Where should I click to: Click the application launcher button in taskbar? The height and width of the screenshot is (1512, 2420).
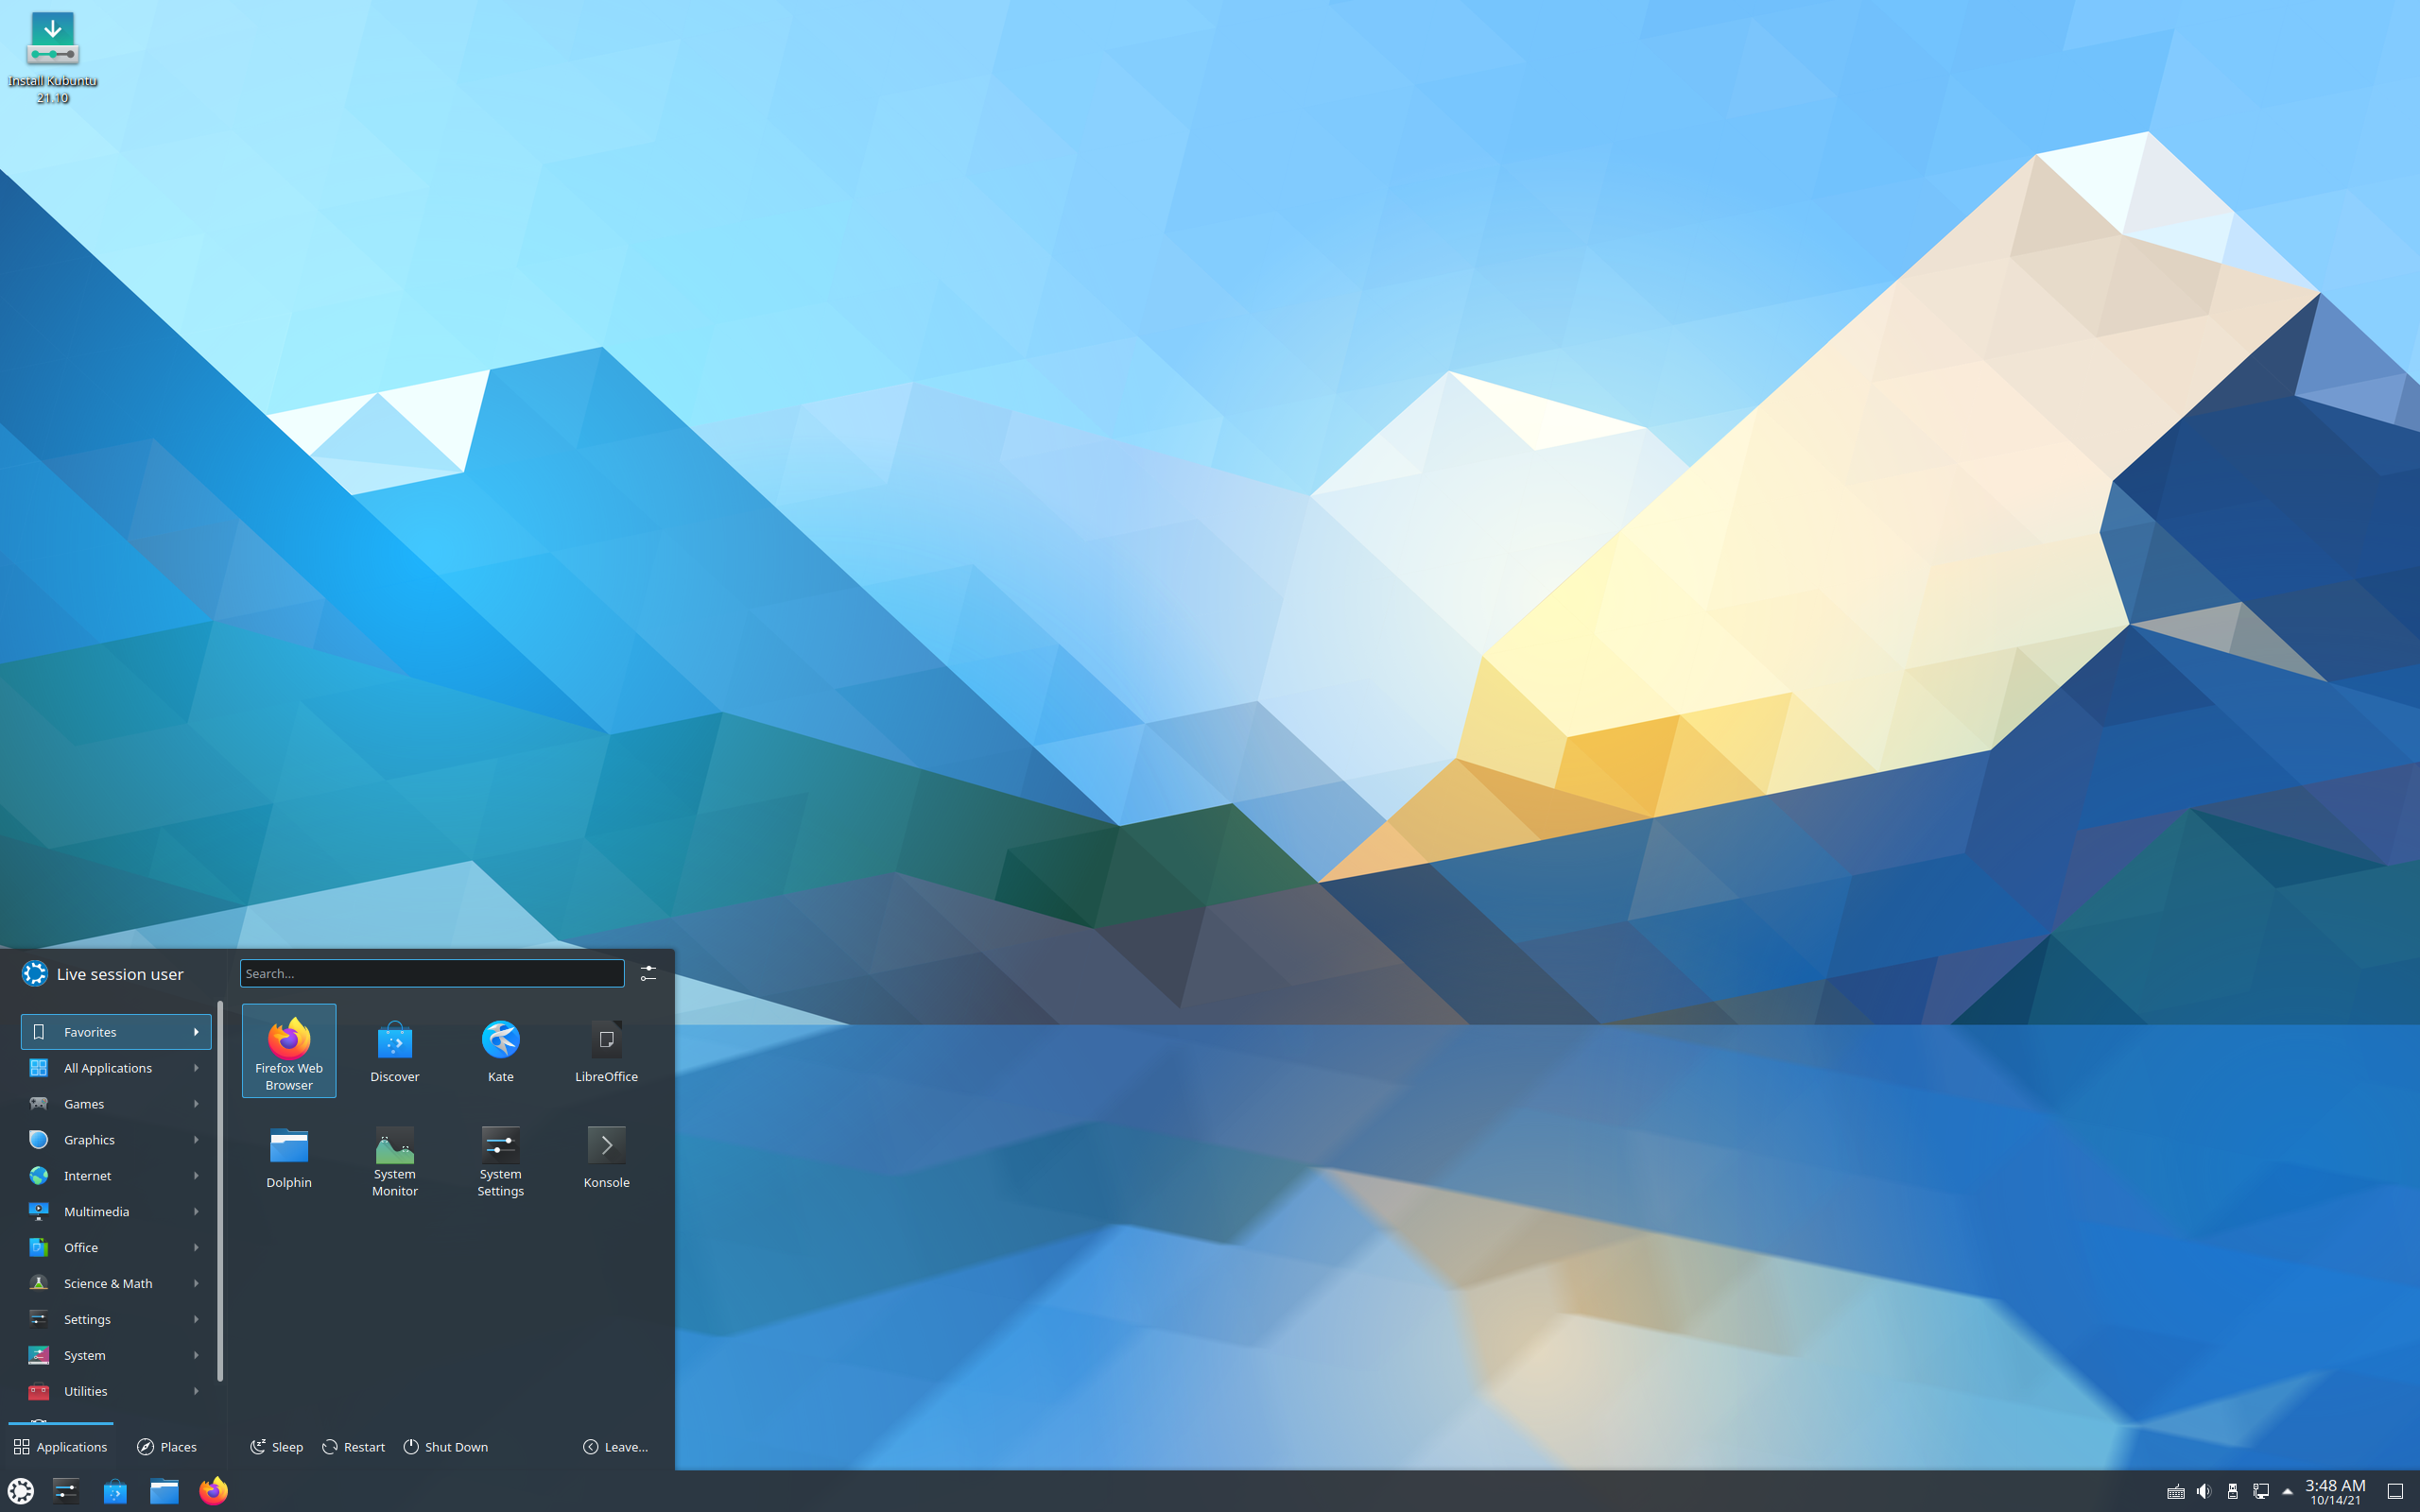(21, 1491)
